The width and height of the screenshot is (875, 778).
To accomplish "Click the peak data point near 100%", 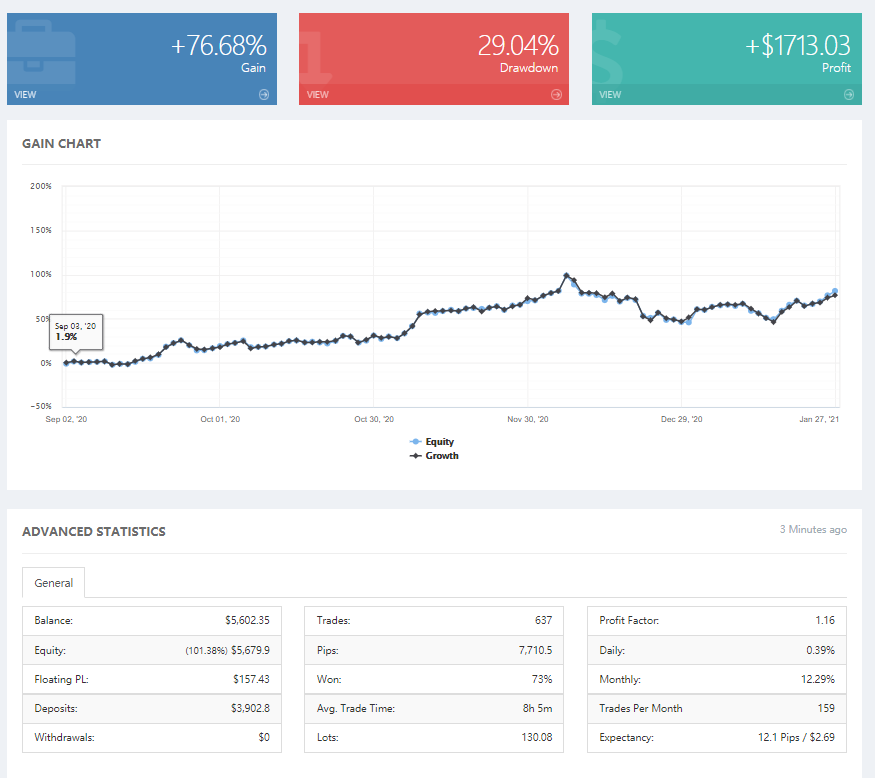I will pyautogui.click(x=566, y=275).
